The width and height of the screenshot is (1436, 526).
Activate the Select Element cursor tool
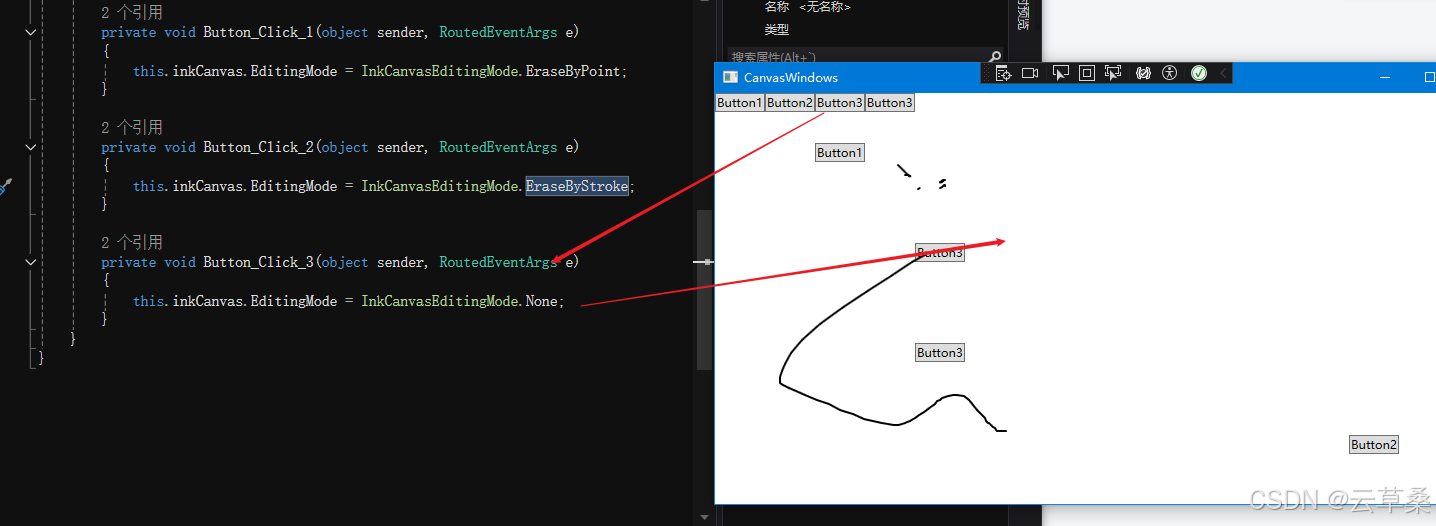tap(1061, 73)
